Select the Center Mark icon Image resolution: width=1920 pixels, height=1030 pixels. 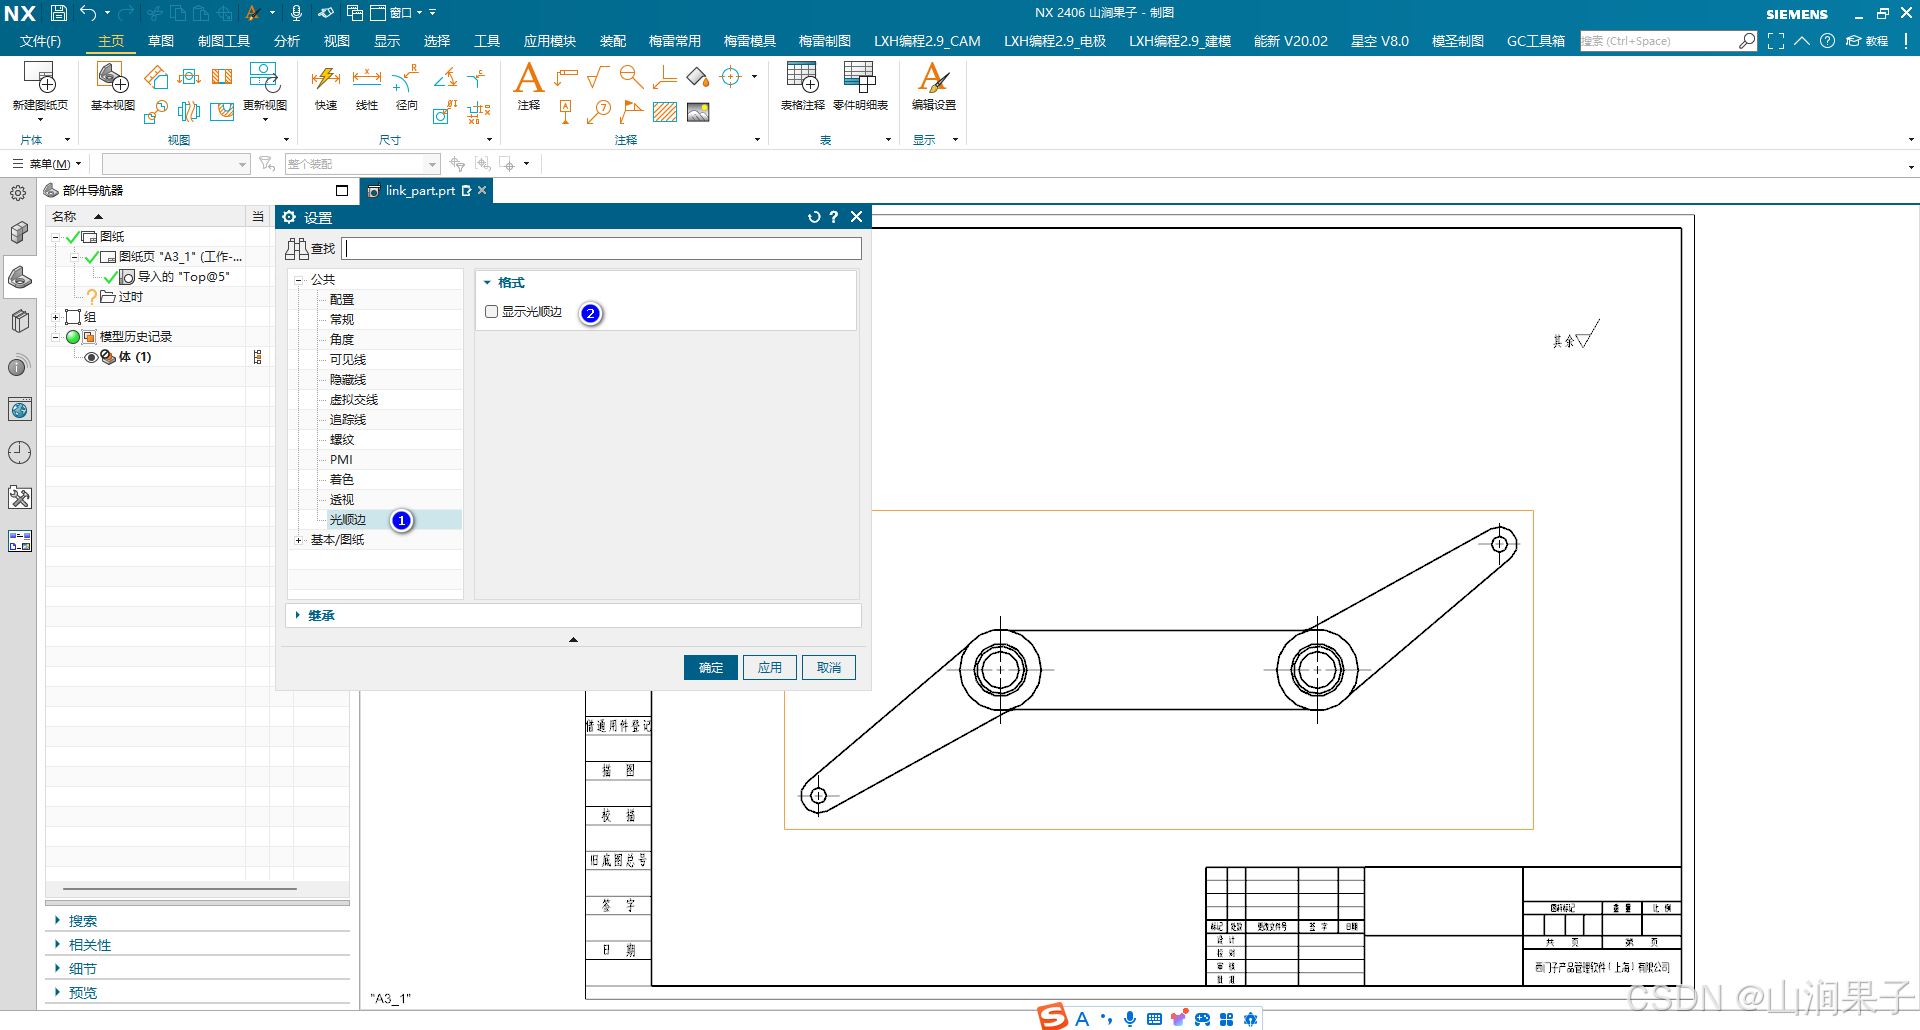[x=731, y=78]
